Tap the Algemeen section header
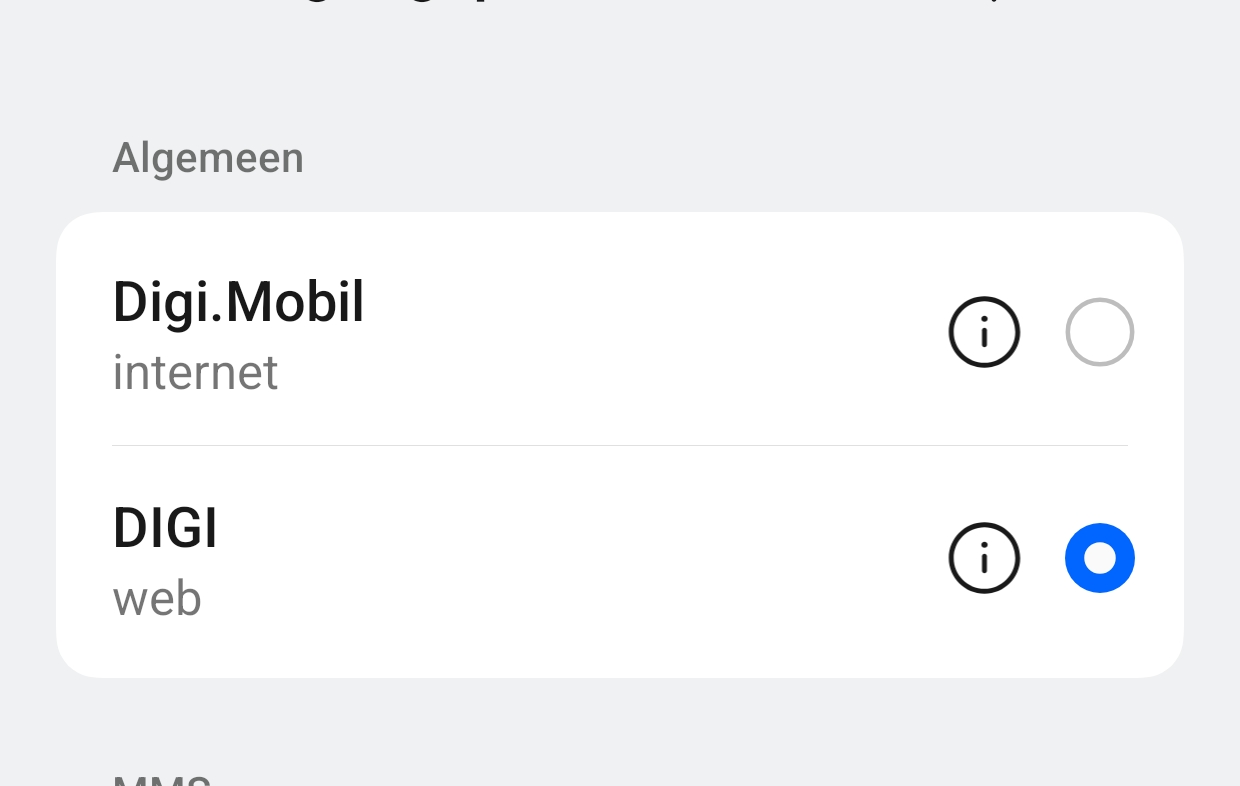The height and width of the screenshot is (786, 1240). 208,158
